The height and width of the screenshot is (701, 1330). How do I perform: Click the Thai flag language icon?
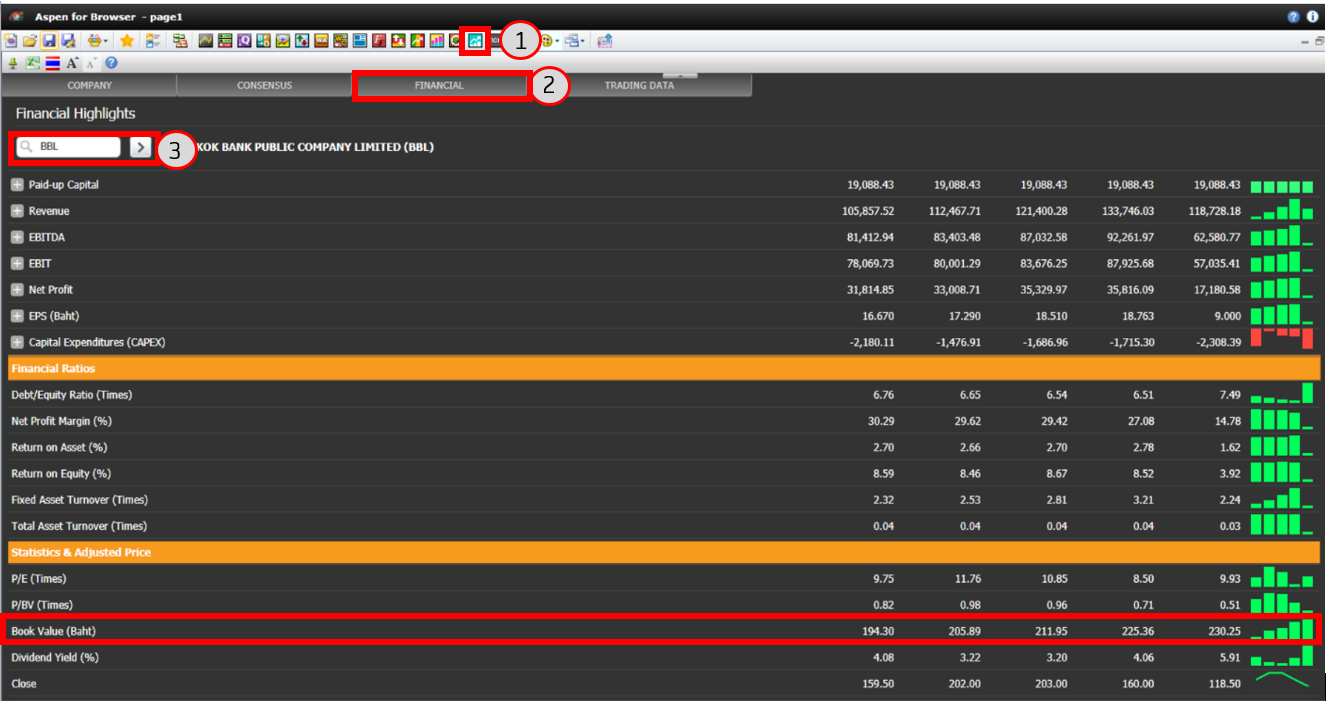(52, 63)
